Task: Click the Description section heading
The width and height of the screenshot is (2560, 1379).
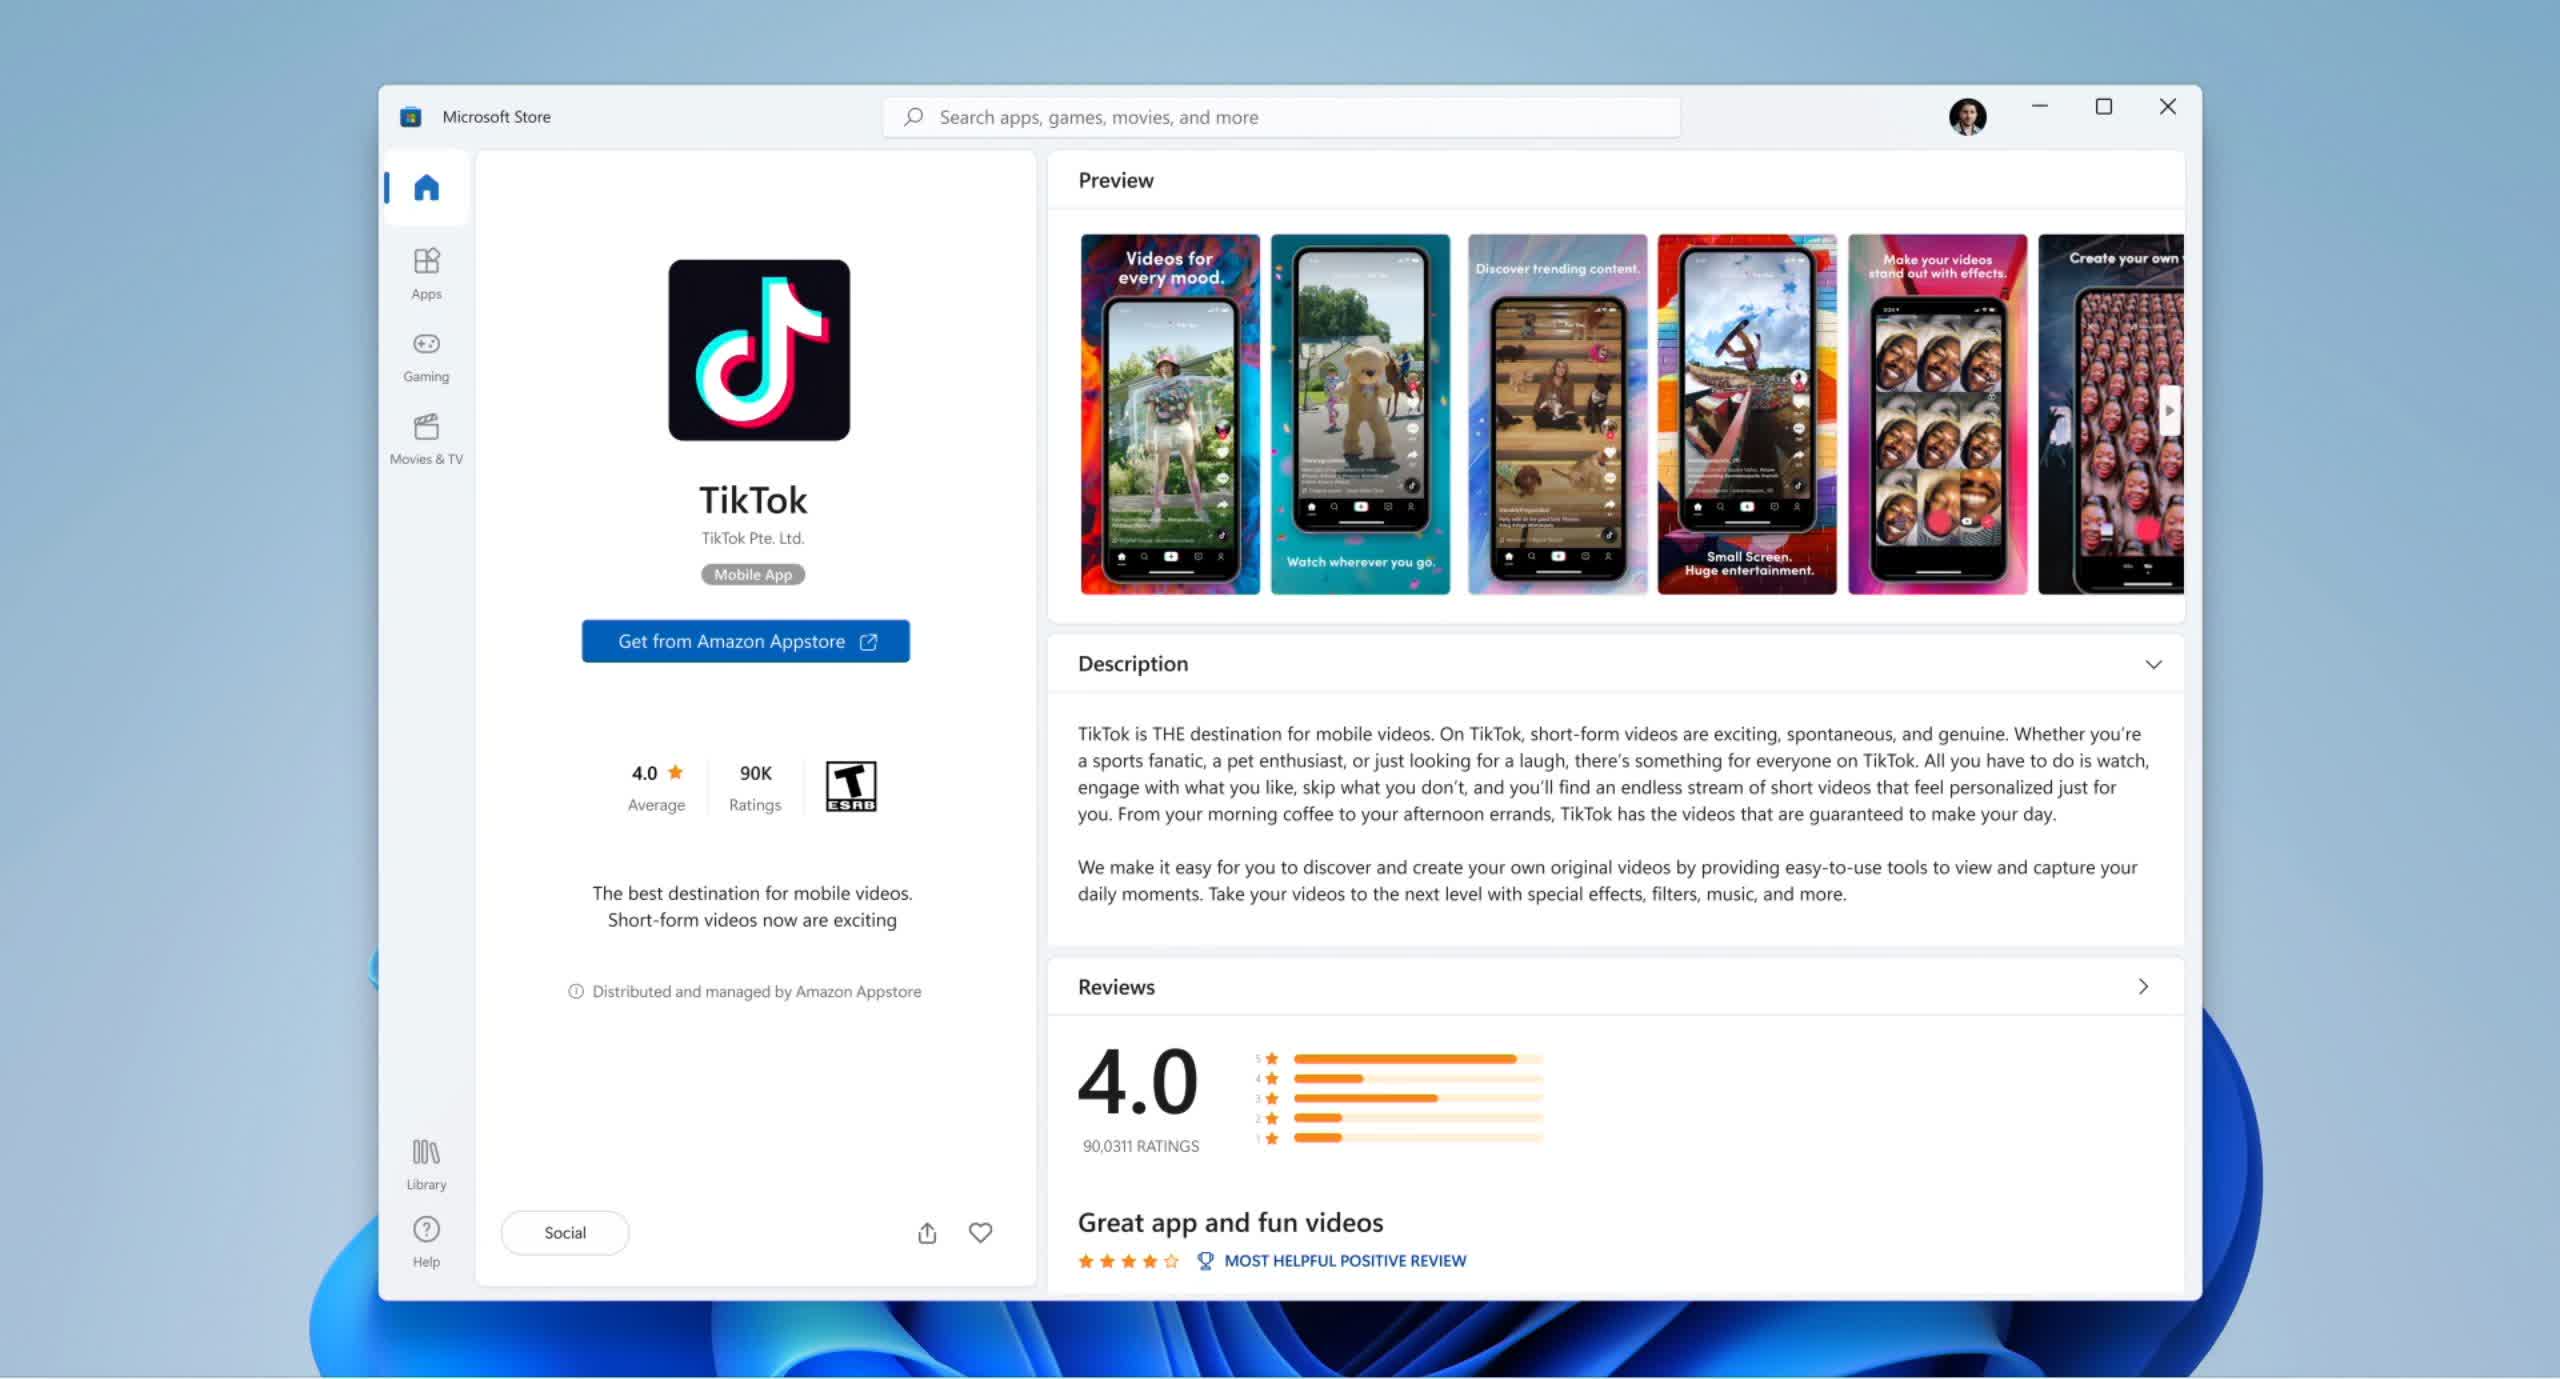Action: click(x=1133, y=664)
